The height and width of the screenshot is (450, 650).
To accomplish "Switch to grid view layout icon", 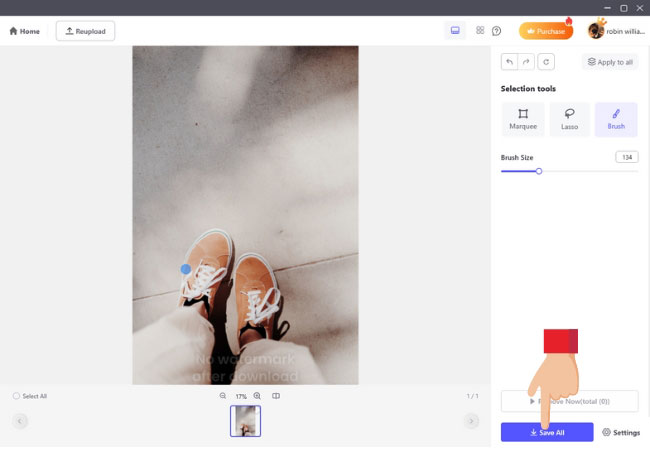I will [480, 31].
